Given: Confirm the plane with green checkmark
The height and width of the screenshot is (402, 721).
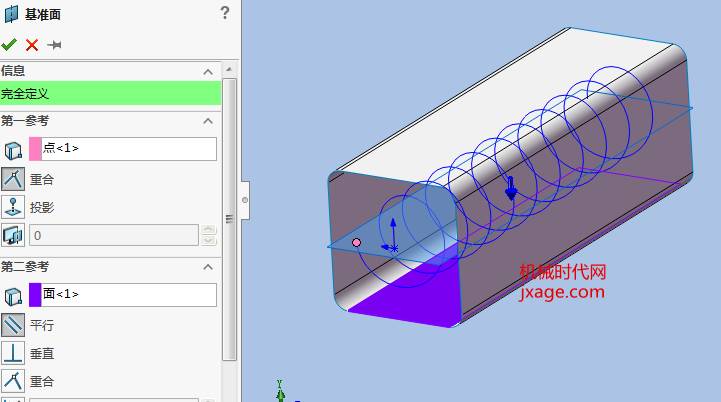Looking at the screenshot, I should click(9, 45).
